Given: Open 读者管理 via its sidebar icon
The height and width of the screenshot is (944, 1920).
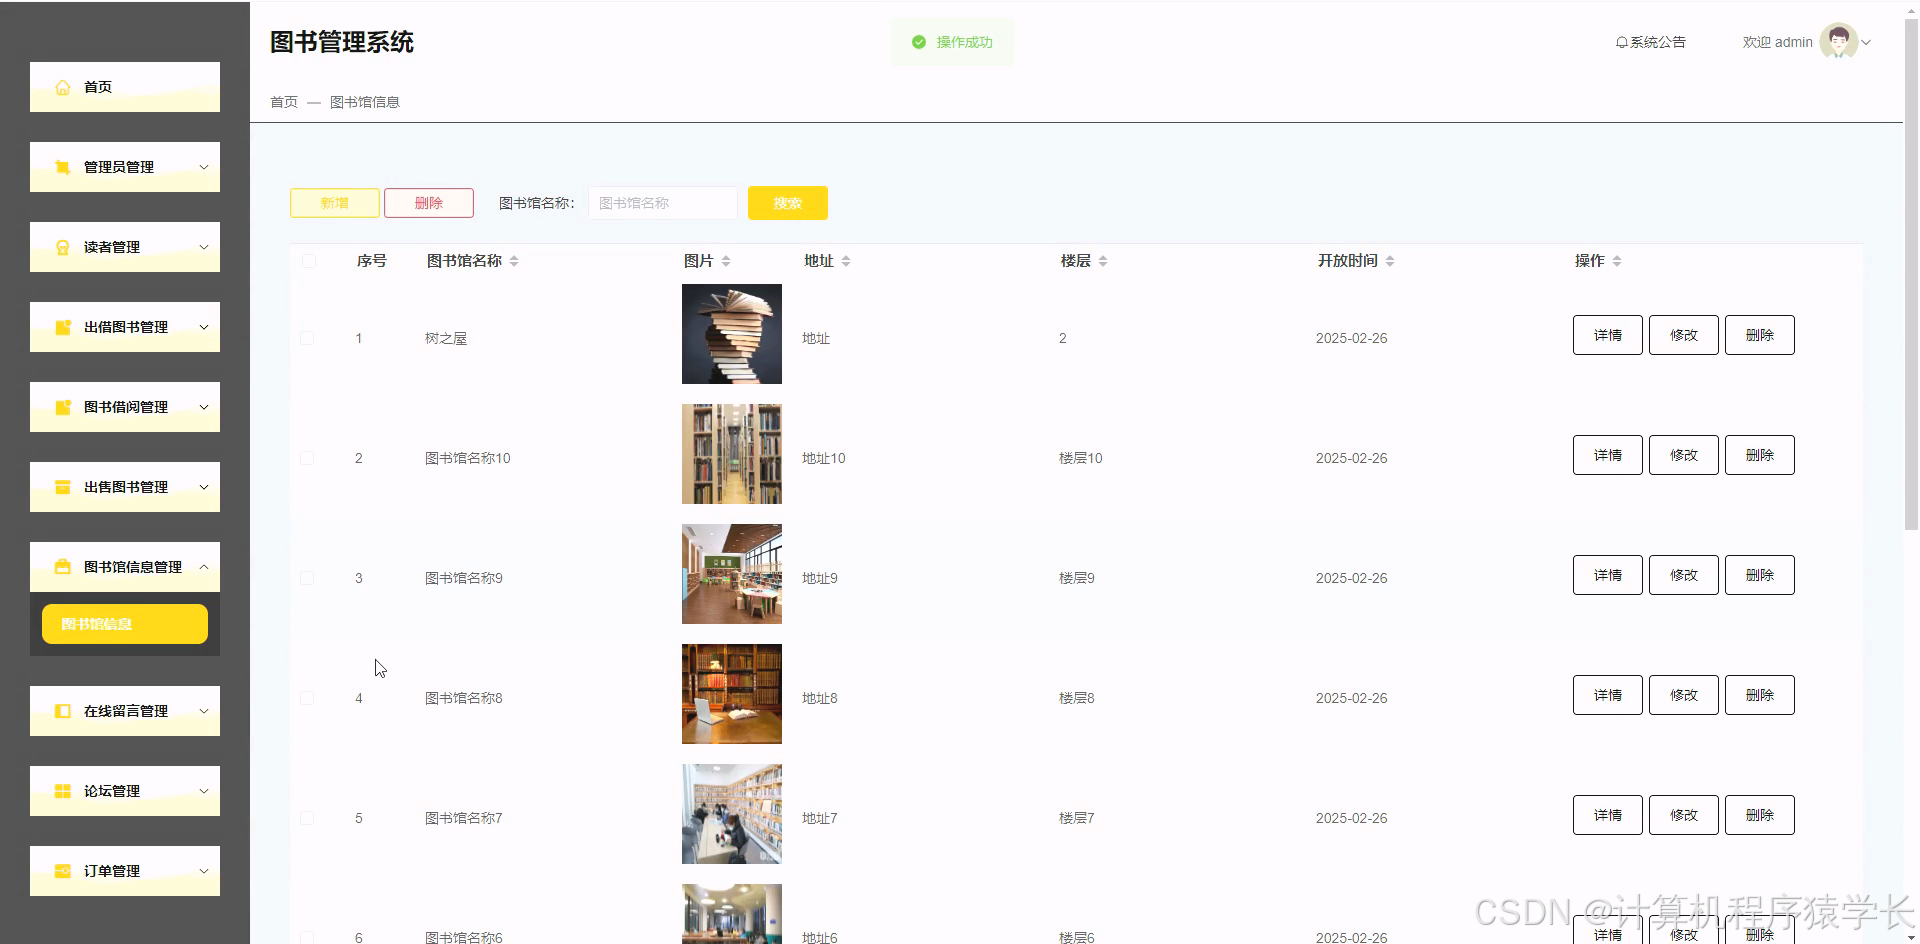Looking at the screenshot, I should 62,247.
